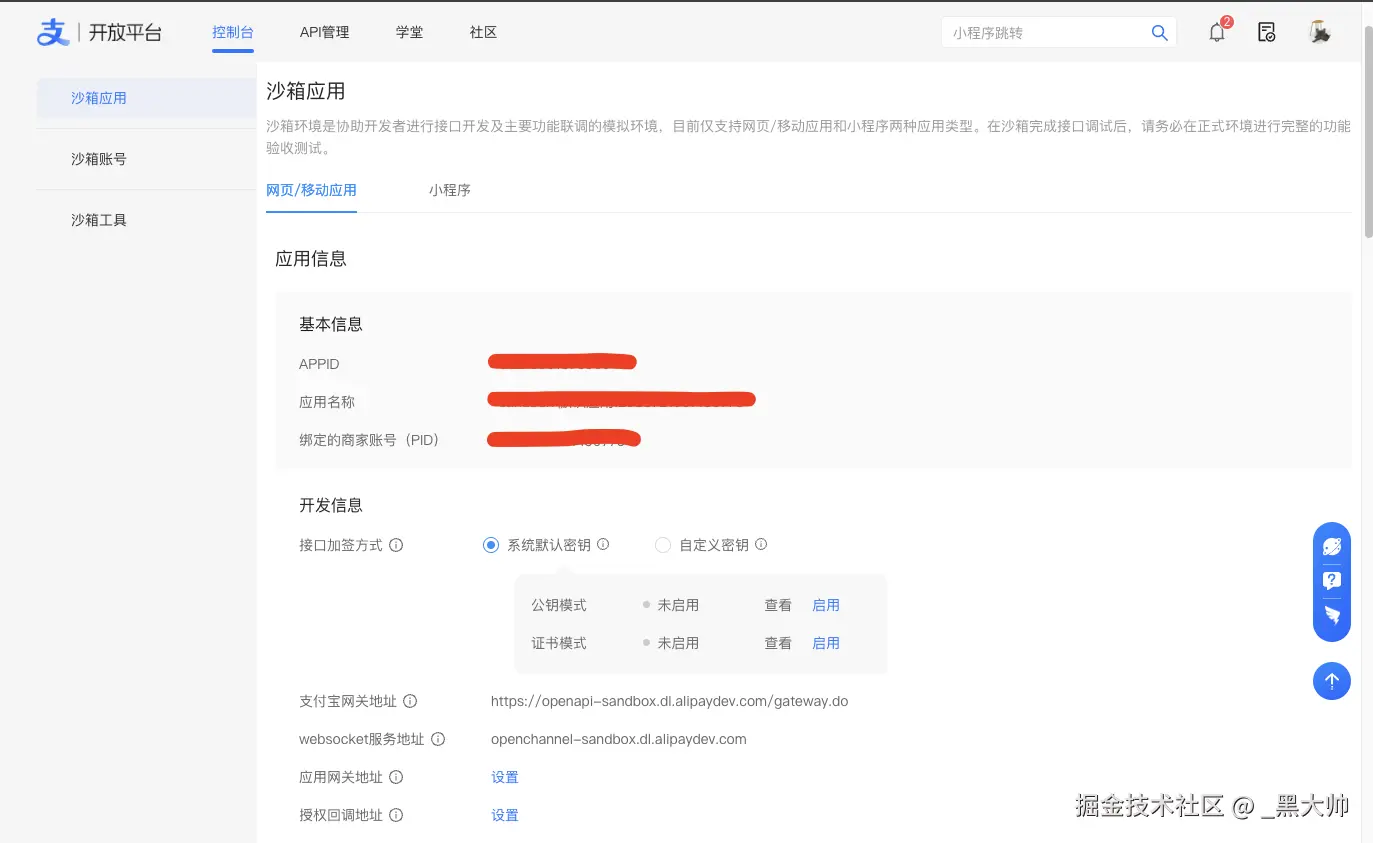Click 启用 for 证书模式

(x=826, y=643)
